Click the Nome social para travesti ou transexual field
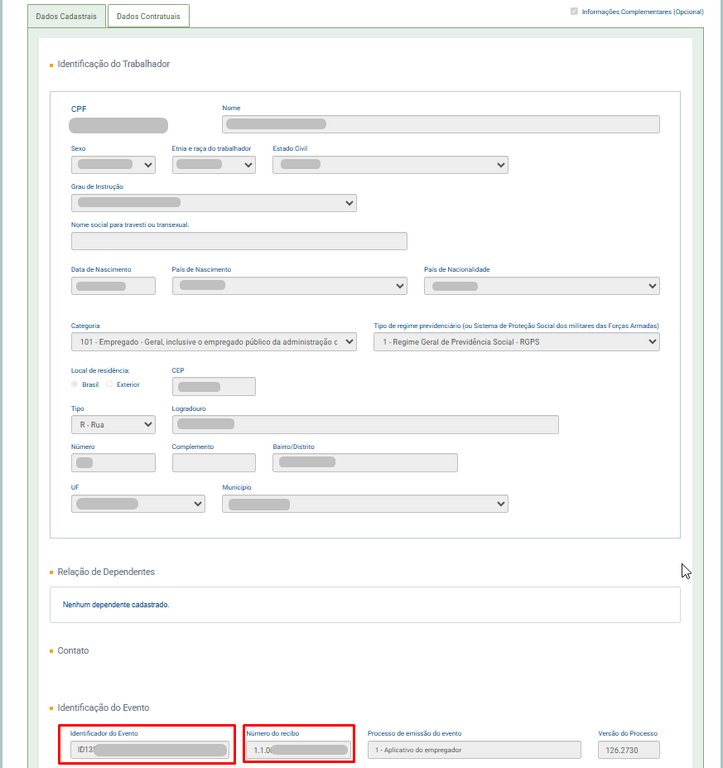 (239, 241)
